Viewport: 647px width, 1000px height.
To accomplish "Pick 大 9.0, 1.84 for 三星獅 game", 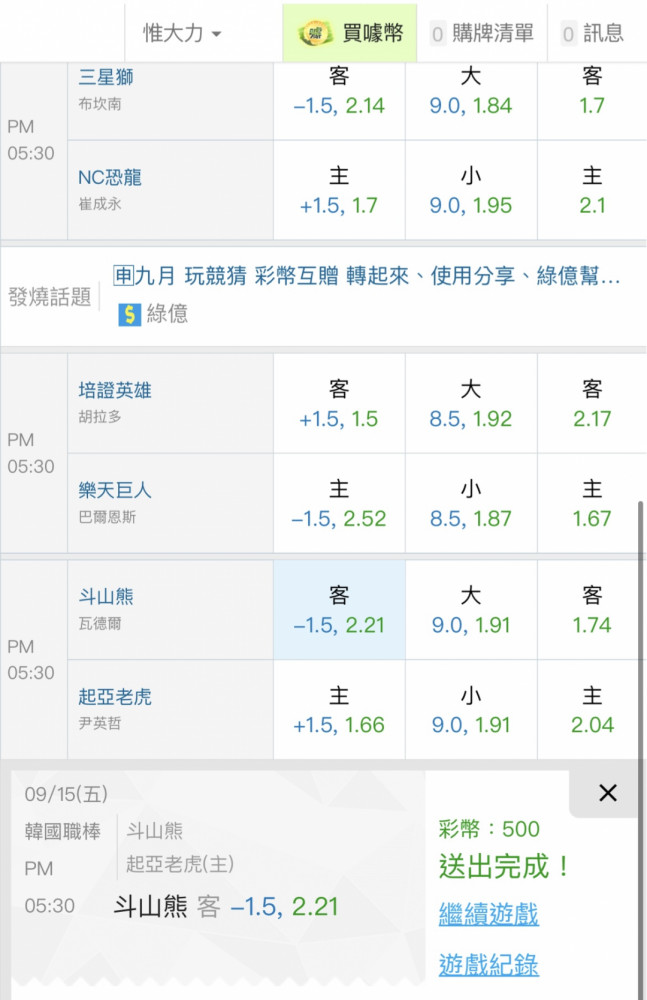I will (471, 91).
